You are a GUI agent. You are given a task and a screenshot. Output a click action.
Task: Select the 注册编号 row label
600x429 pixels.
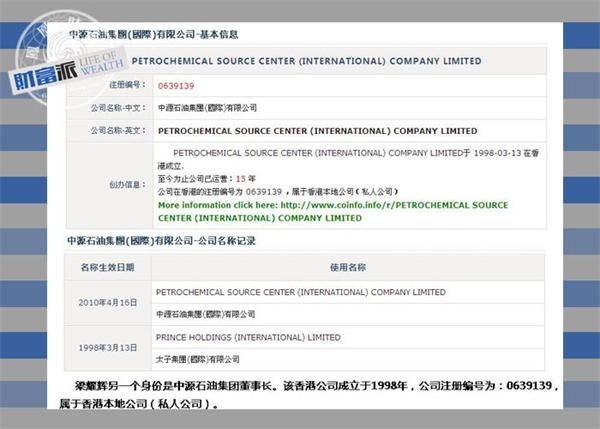[127, 86]
